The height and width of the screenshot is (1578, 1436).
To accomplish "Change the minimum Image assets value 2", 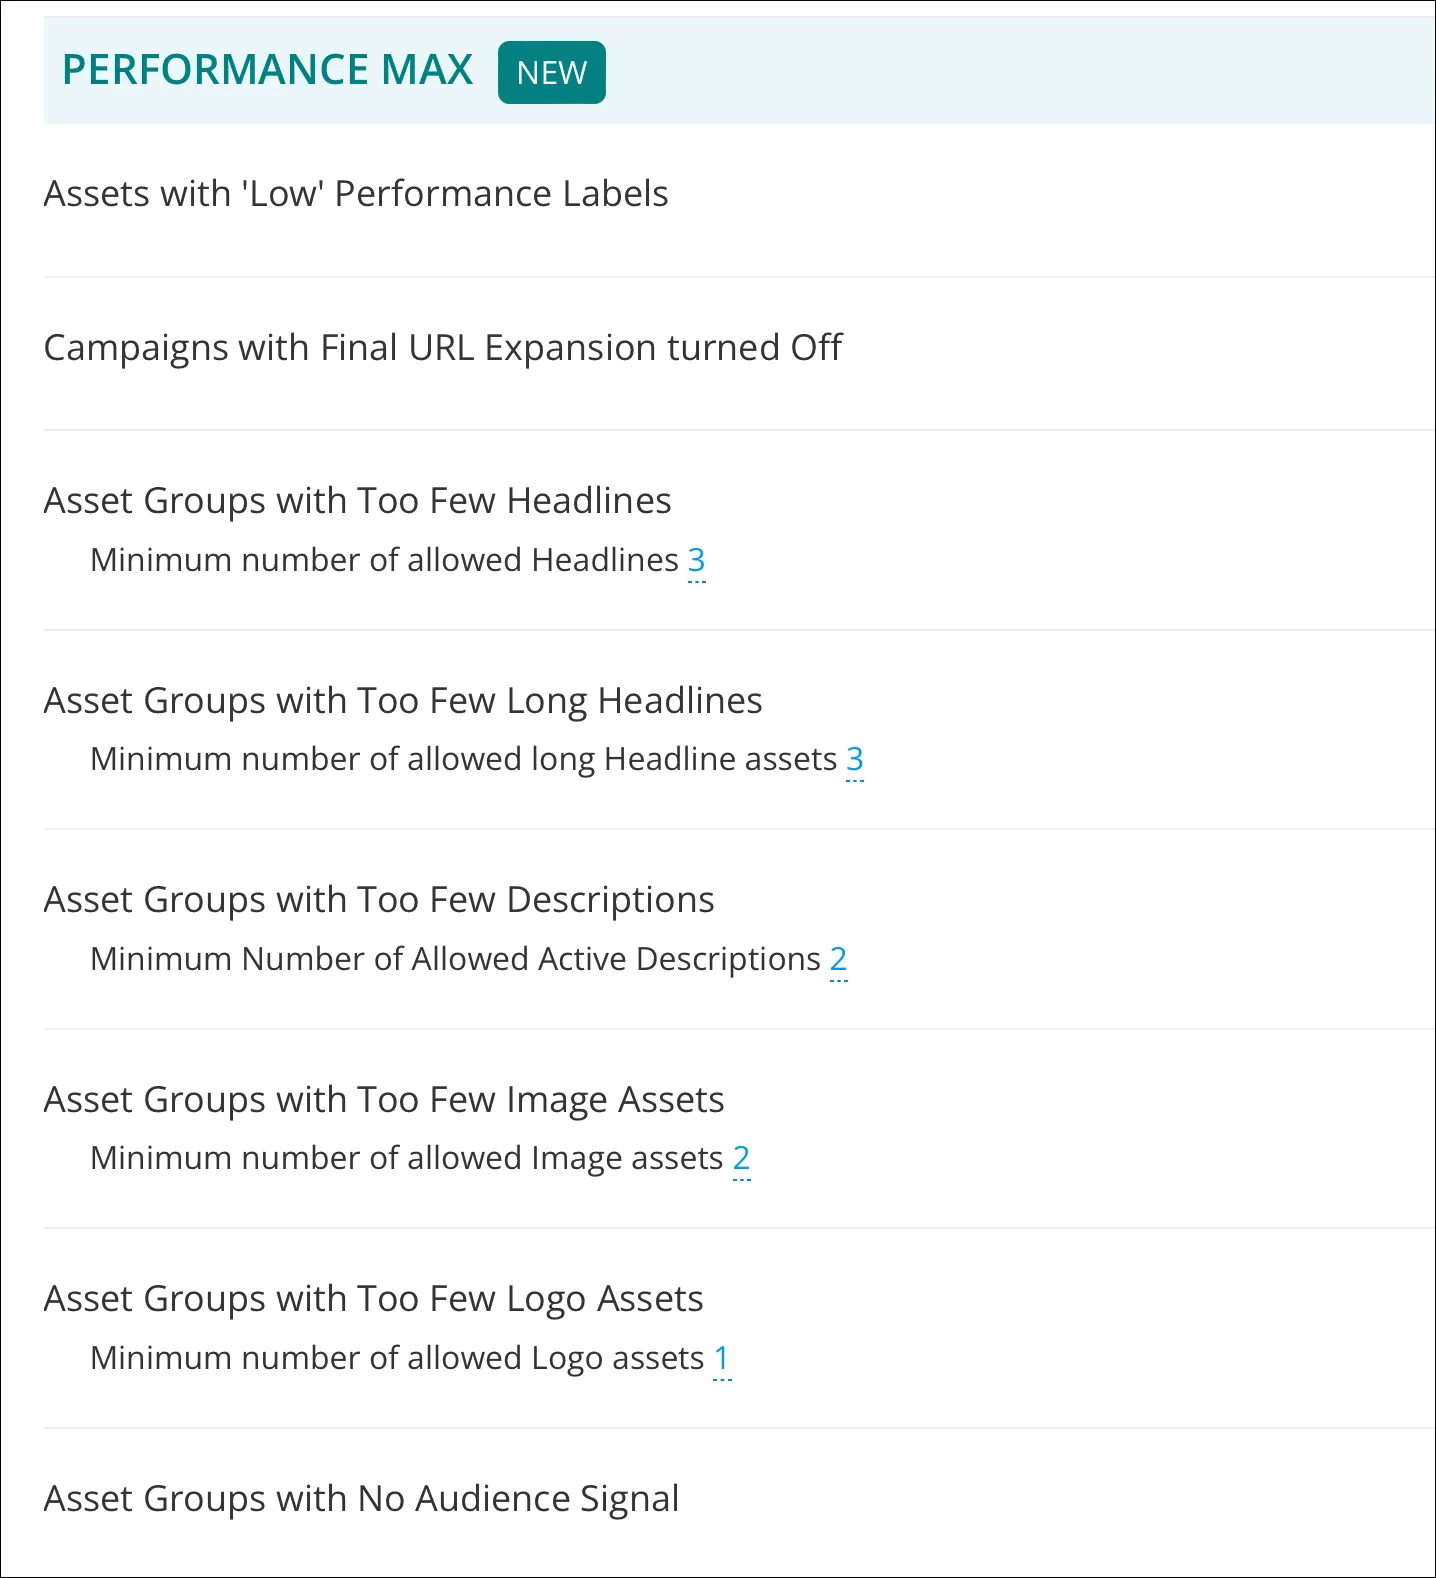I will point(741,1159).
